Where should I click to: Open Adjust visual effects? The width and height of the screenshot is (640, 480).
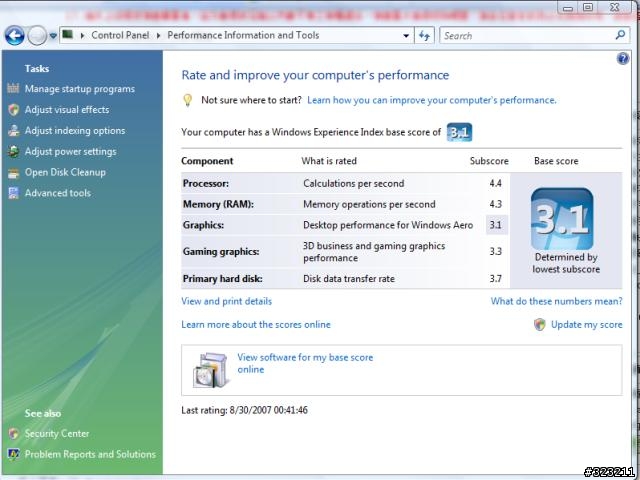(x=67, y=110)
